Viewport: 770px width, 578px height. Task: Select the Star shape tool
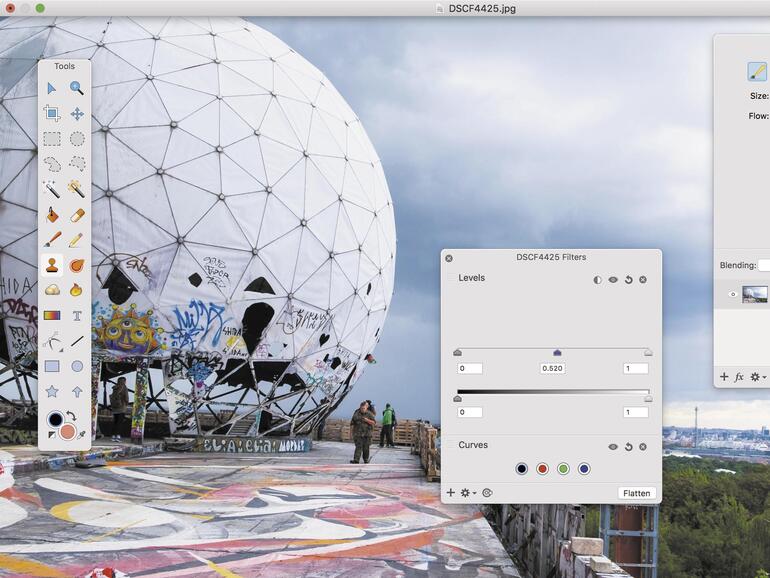click(x=52, y=392)
